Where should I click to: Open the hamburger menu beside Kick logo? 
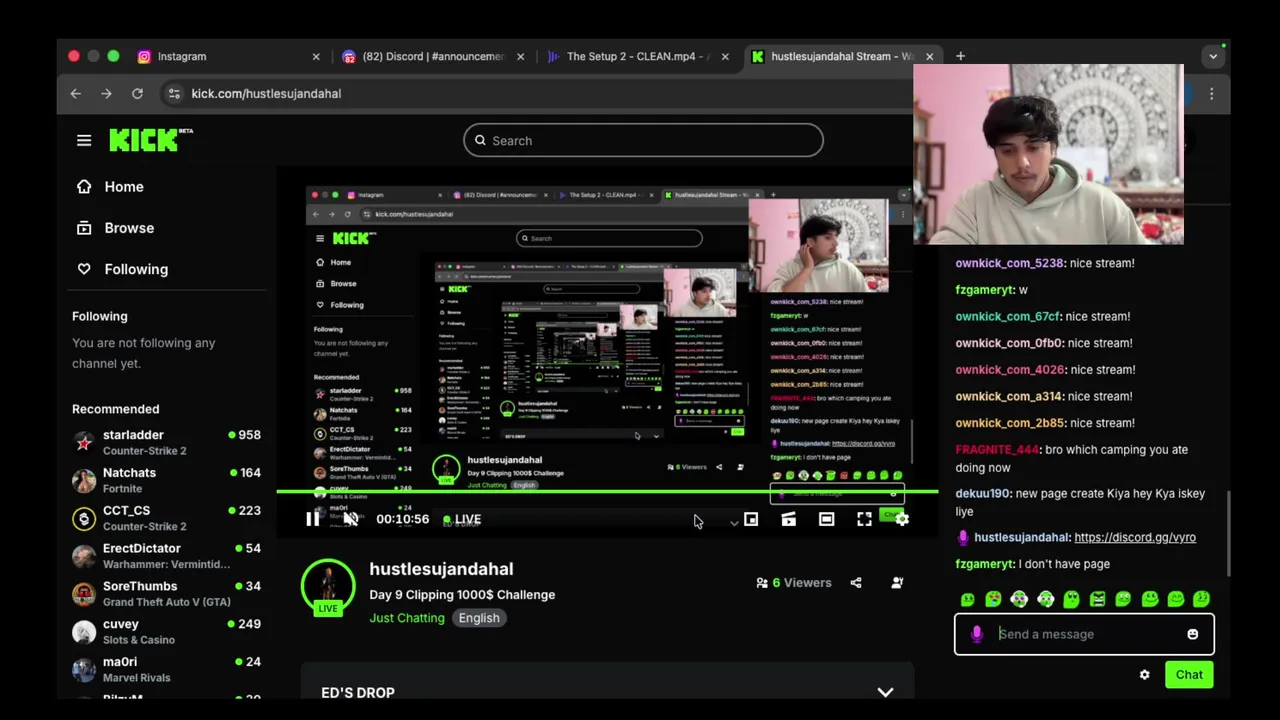point(84,141)
